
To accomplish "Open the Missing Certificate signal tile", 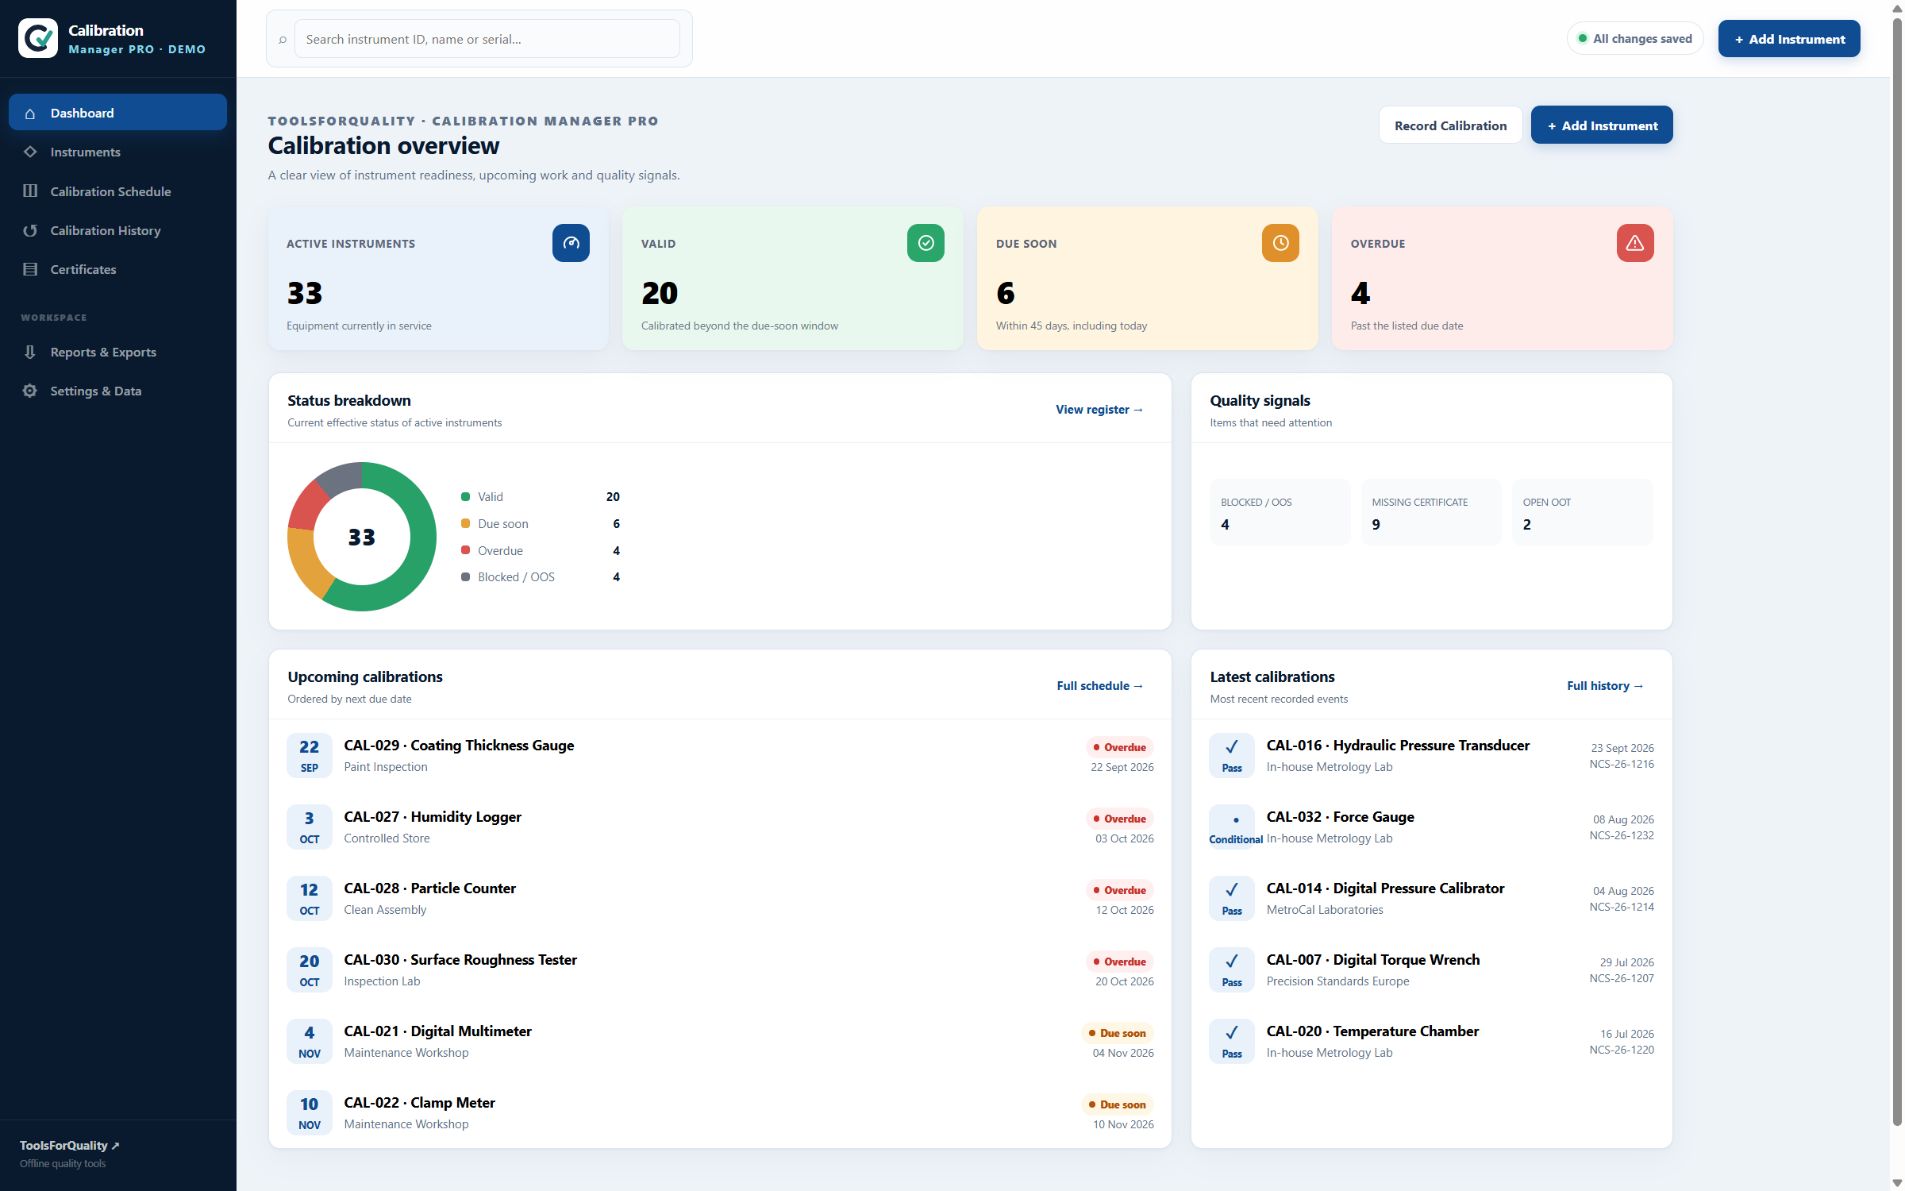I will coord(1431,513).
